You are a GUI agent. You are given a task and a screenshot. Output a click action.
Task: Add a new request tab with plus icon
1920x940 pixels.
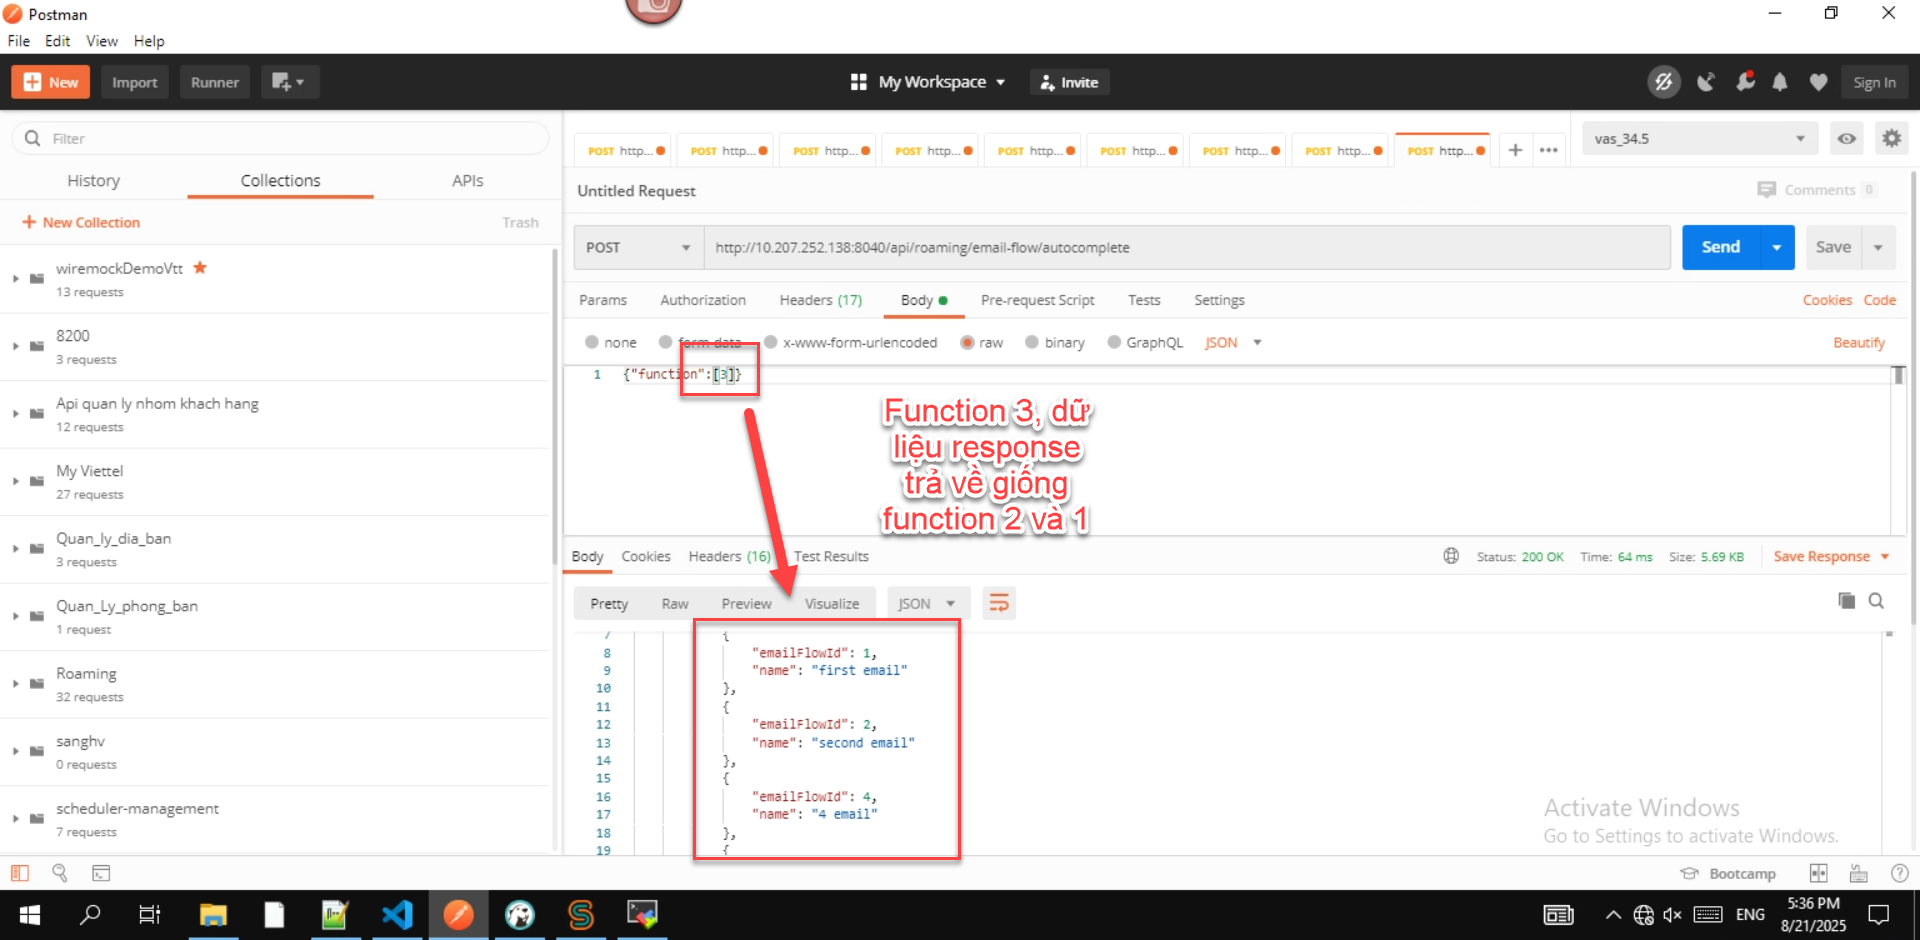click(x=1515, y=150)
